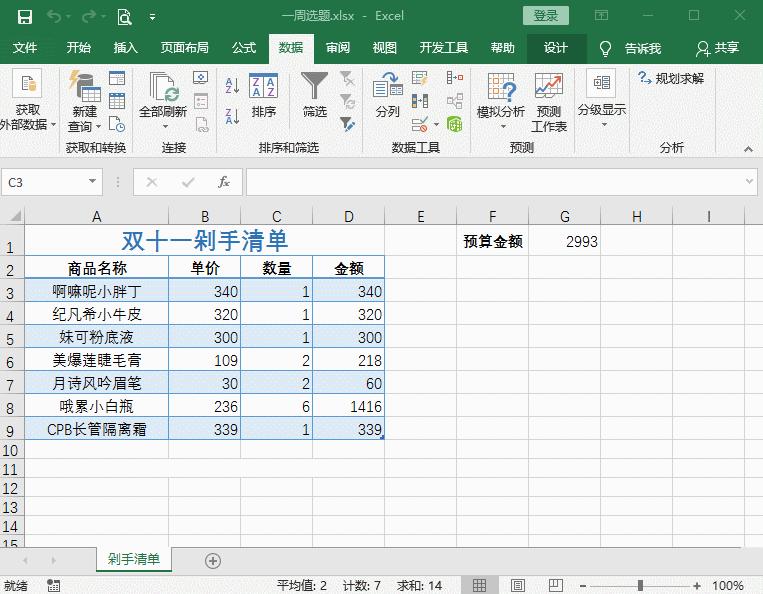
Task: Switch to the 审阅 ribbon tab
Action: [x=338, y=48]
